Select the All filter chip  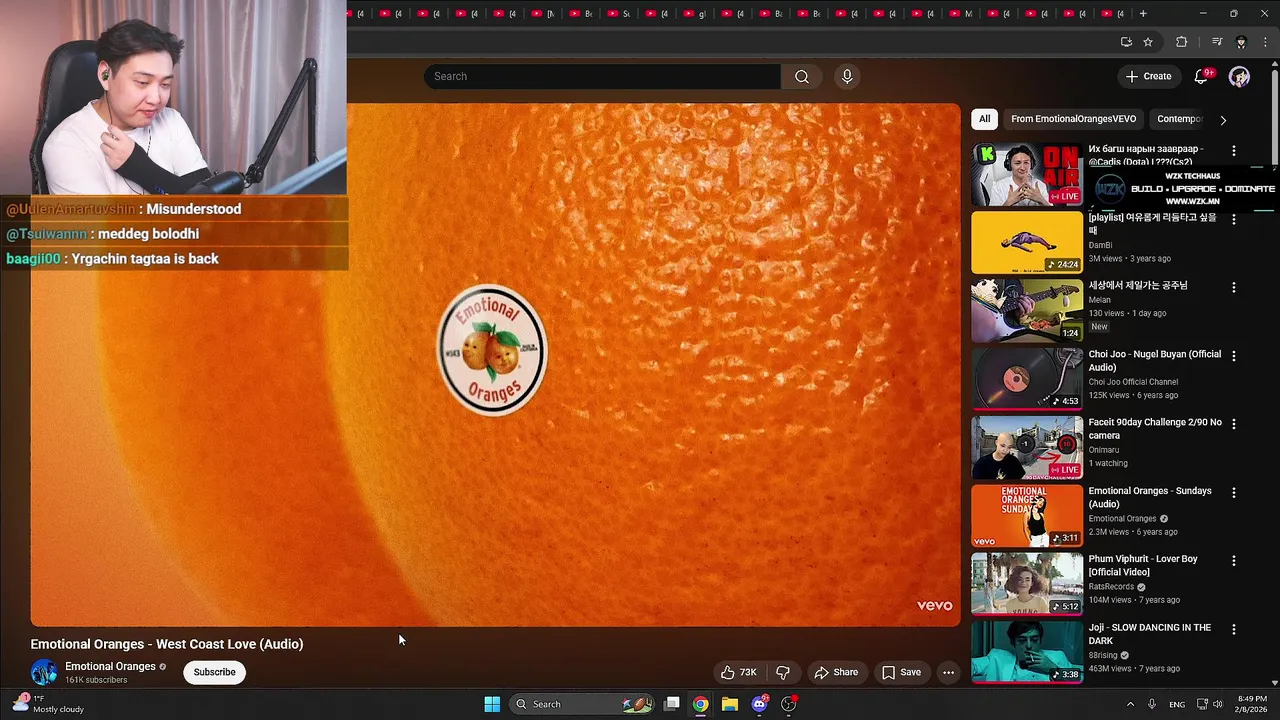coord(984,119)
